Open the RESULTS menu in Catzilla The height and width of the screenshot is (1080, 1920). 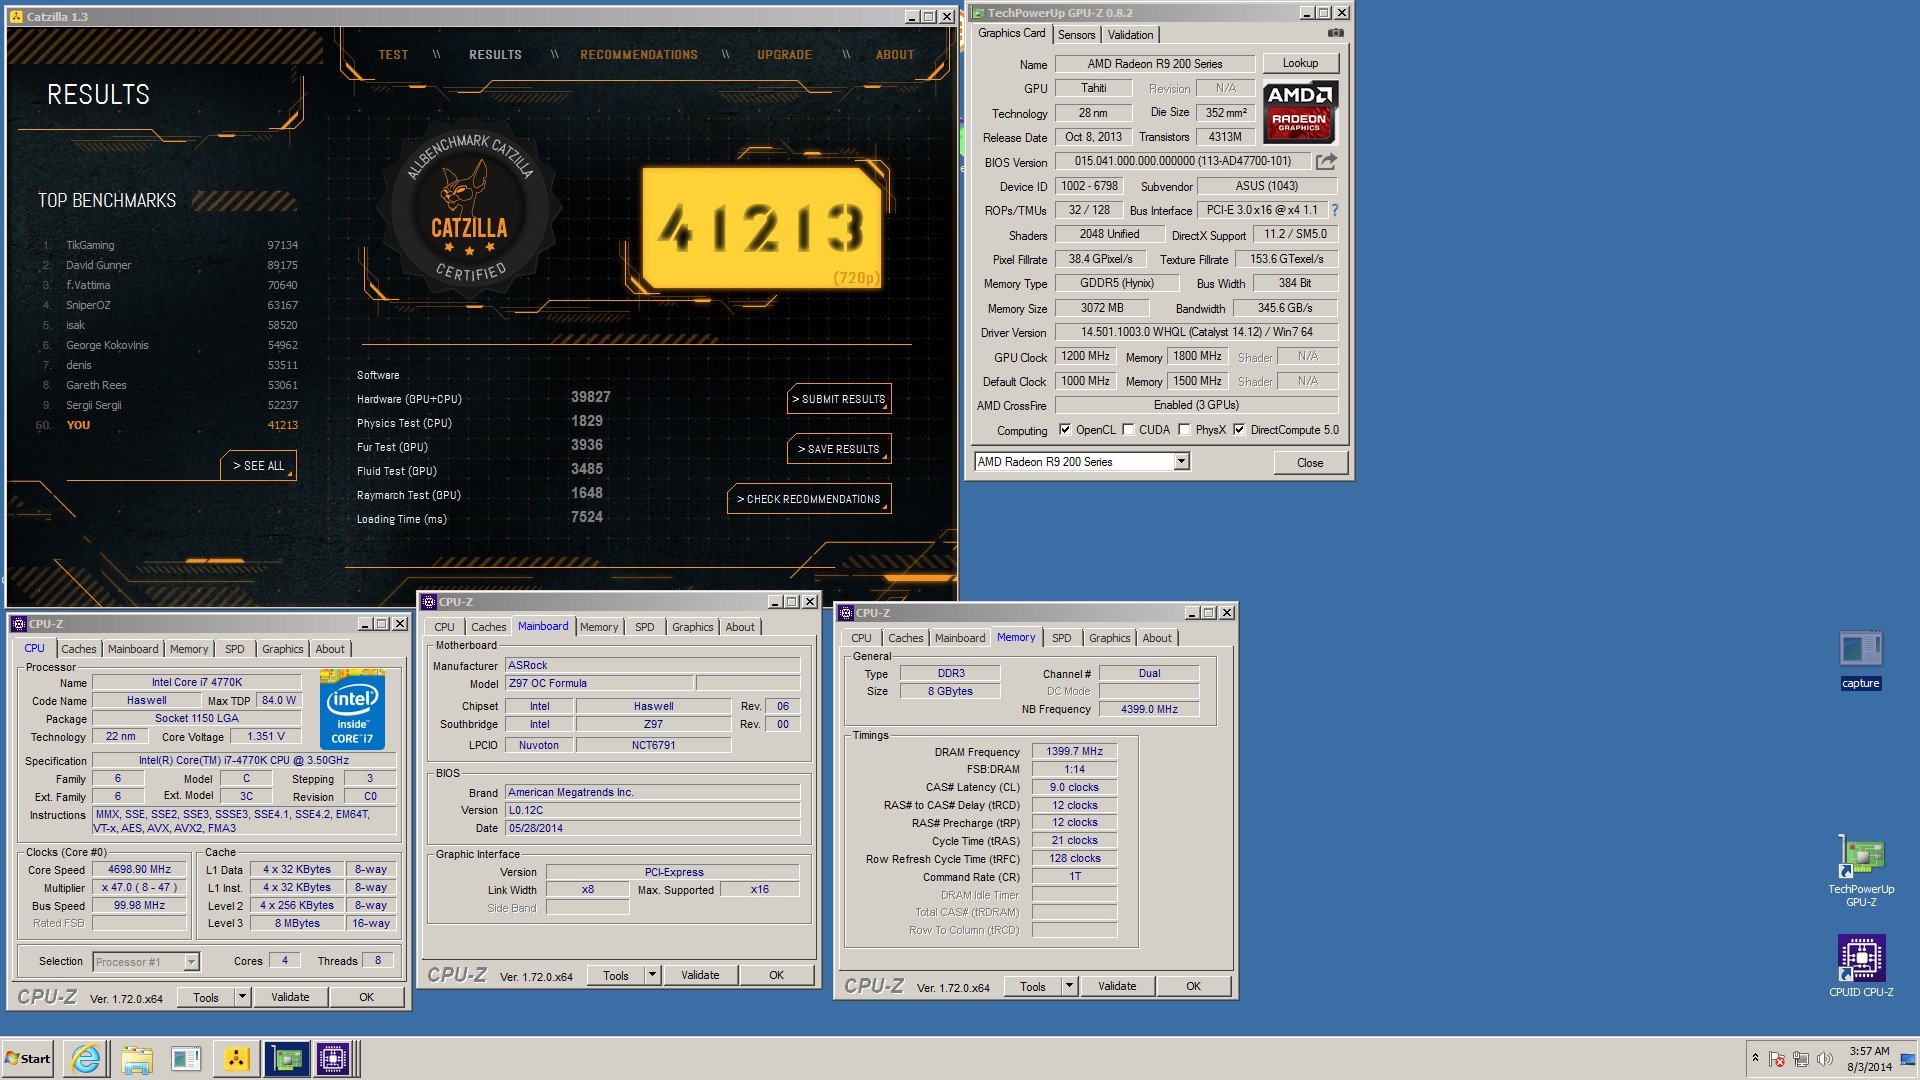495,55
